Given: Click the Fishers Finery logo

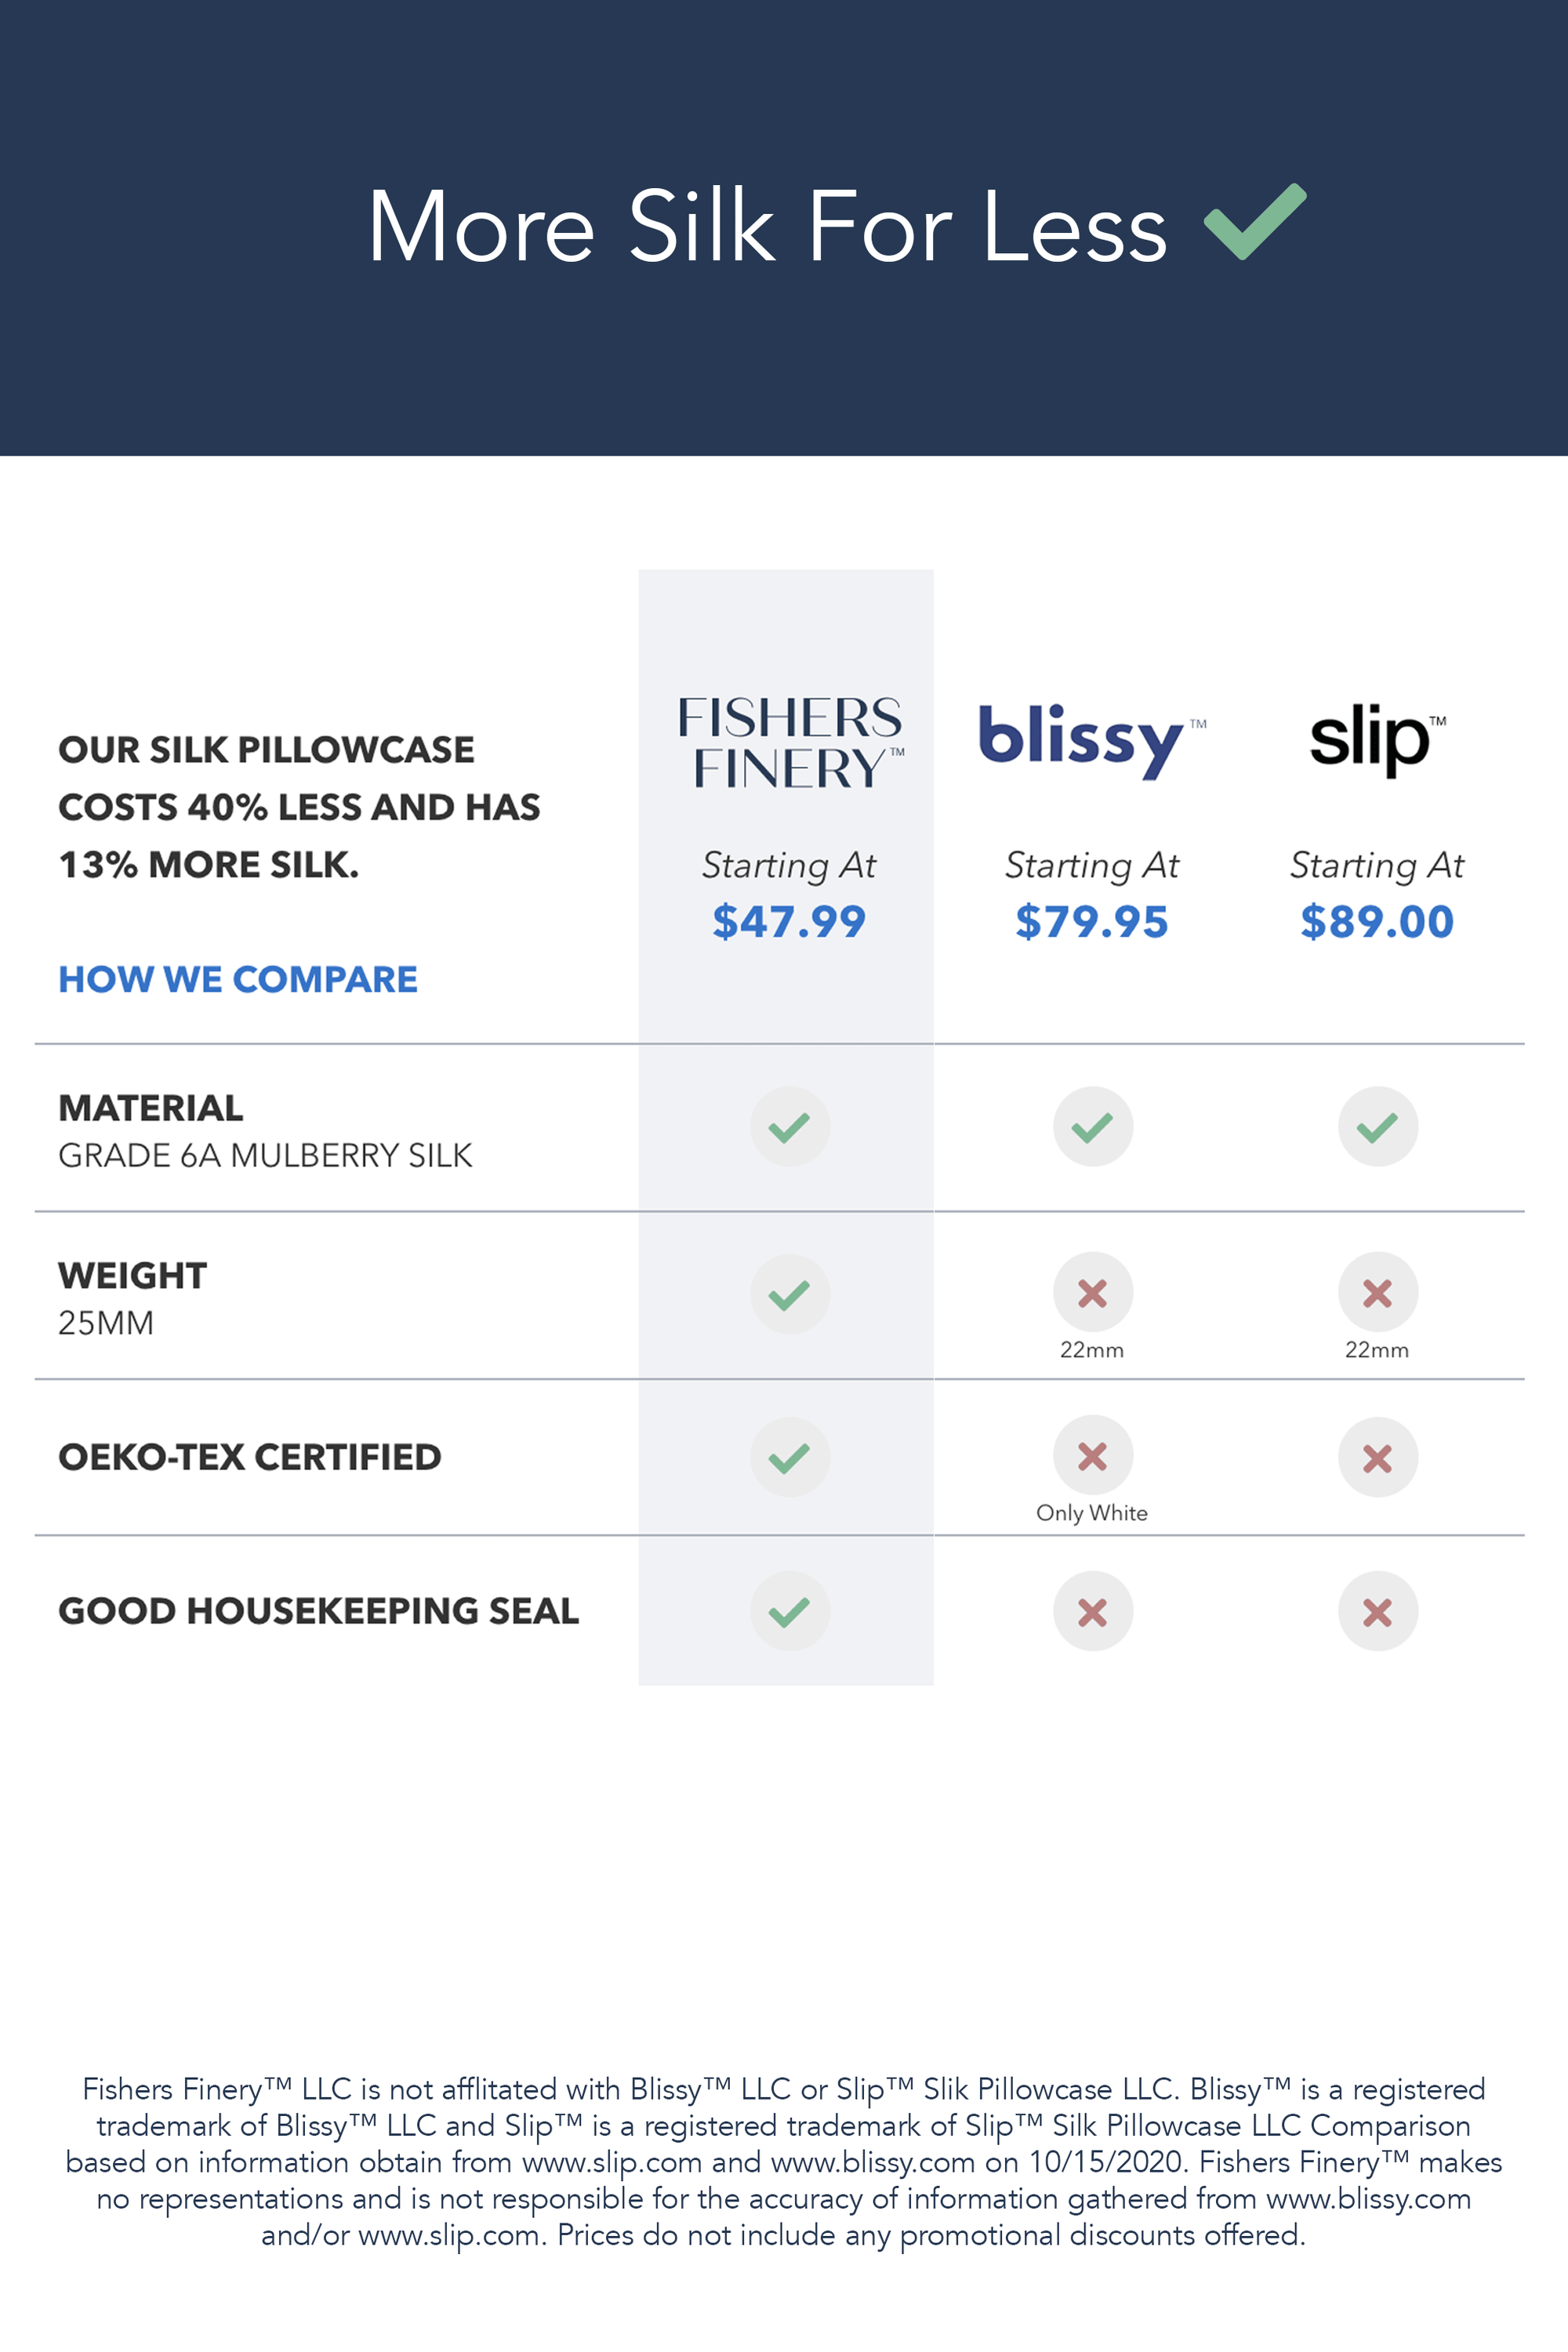Looking at the screenshot, I should 789,743.
